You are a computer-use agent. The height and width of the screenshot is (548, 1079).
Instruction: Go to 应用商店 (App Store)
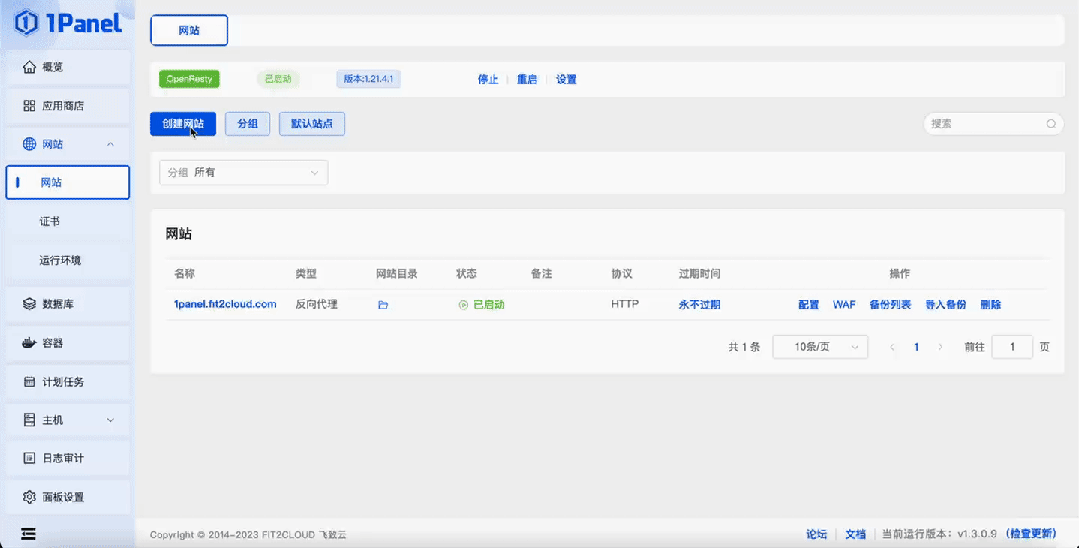pos(67,105)
